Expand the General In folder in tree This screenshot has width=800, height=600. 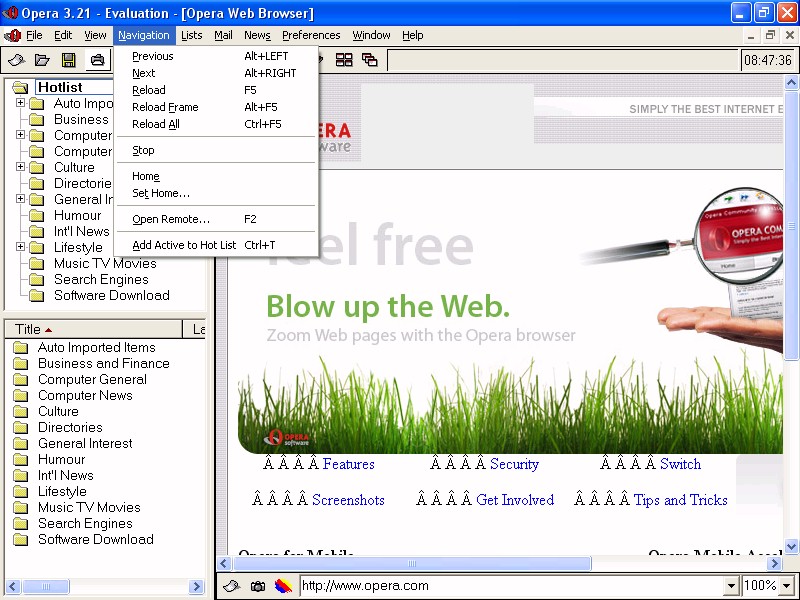(x=20, y=198)
